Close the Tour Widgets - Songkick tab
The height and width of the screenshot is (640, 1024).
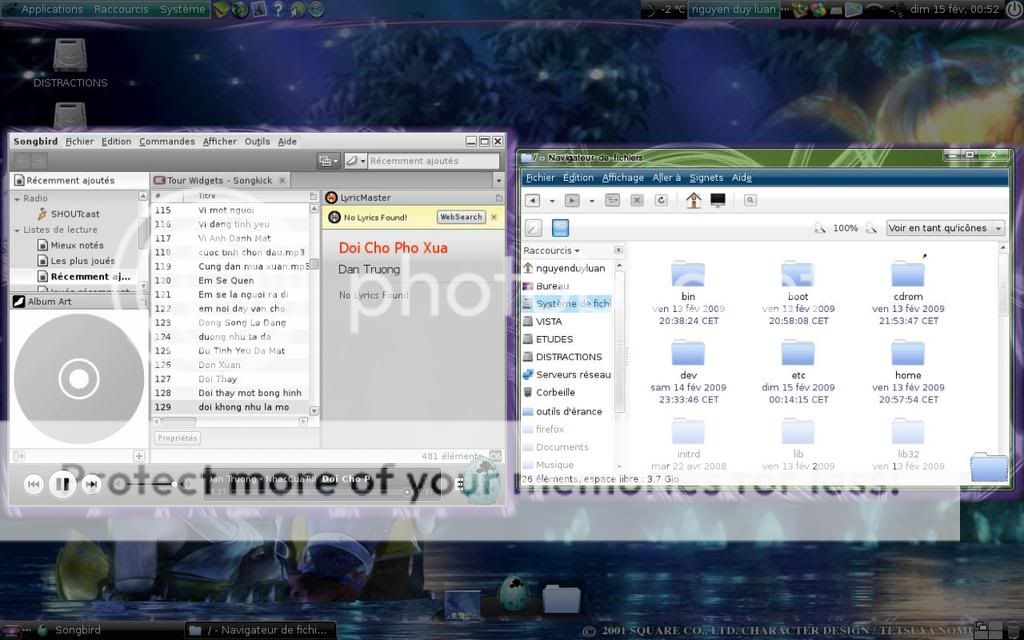pos(282,180)
